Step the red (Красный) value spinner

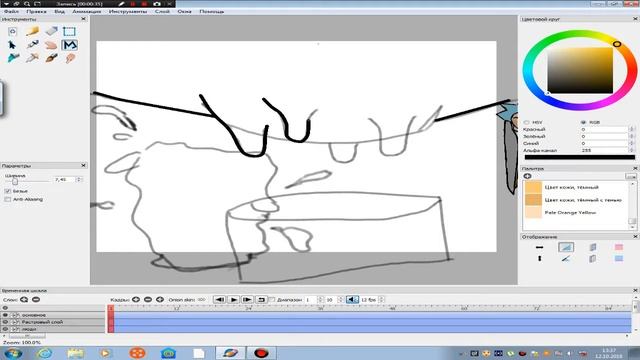pos(632,129)
